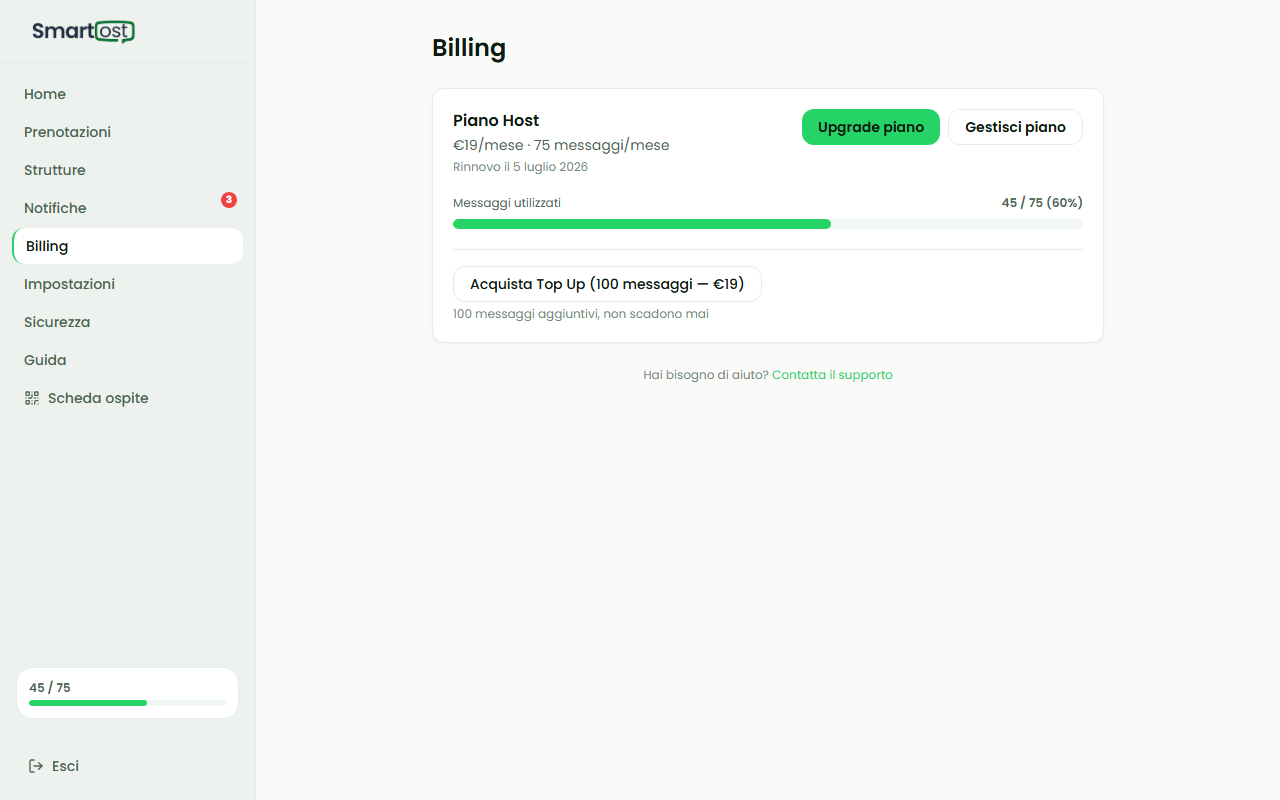This screenshot has height=800, width=1280.
Task: Click the Piano Host plan title
Action: tap(496, 121)
